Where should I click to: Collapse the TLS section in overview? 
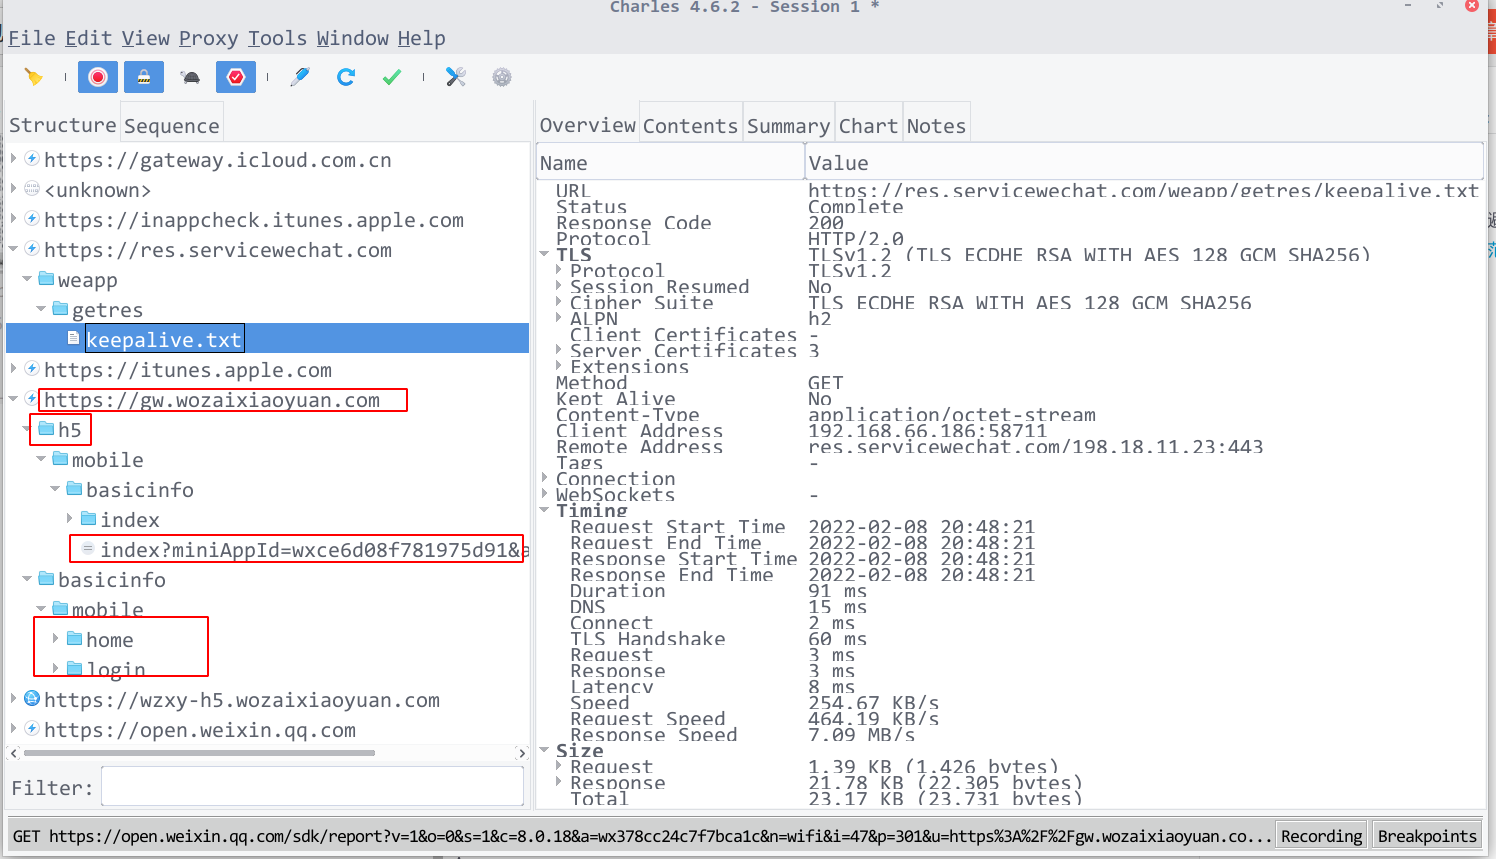pos(545,255)
